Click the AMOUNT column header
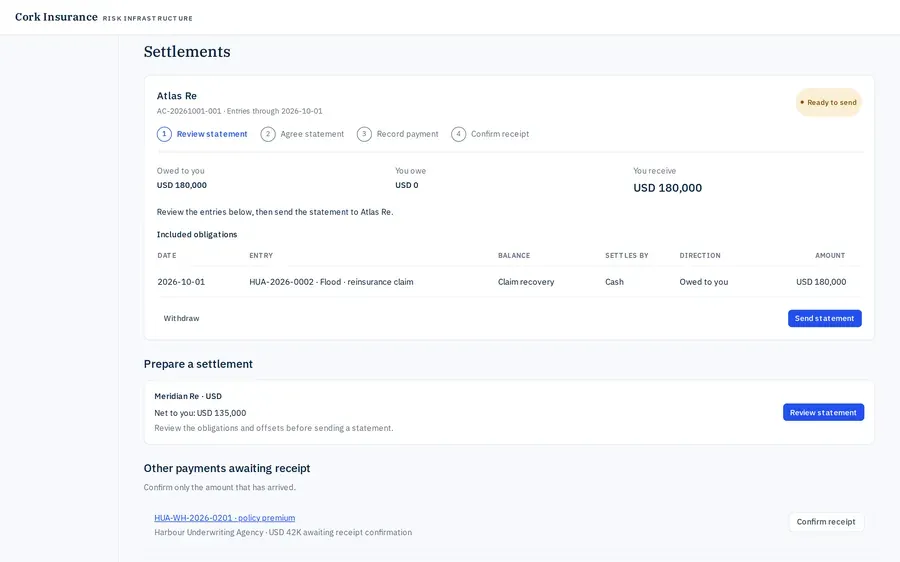 coord(830,255)
